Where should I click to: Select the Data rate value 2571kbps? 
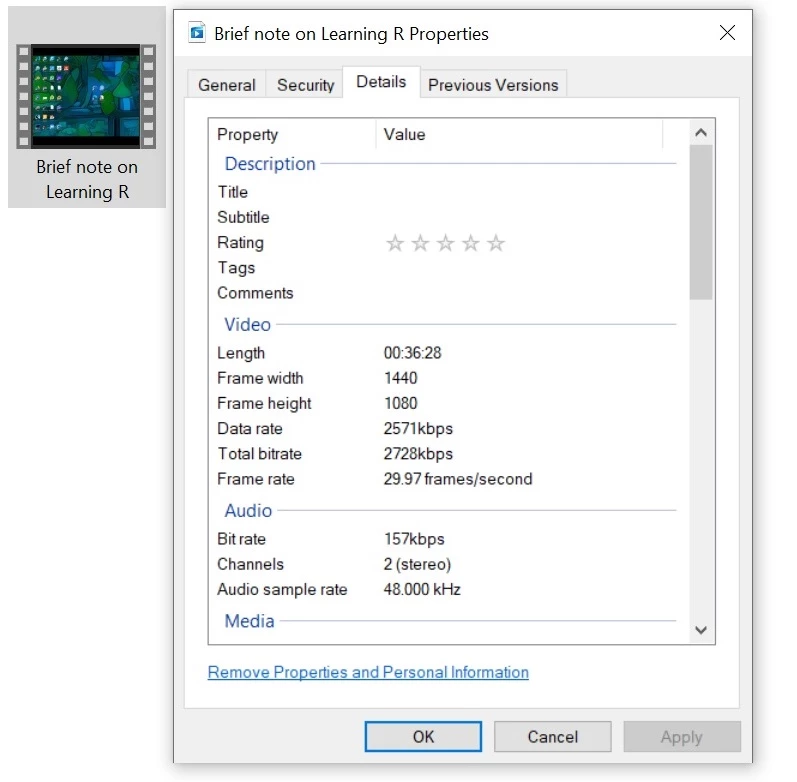(418, 429)
